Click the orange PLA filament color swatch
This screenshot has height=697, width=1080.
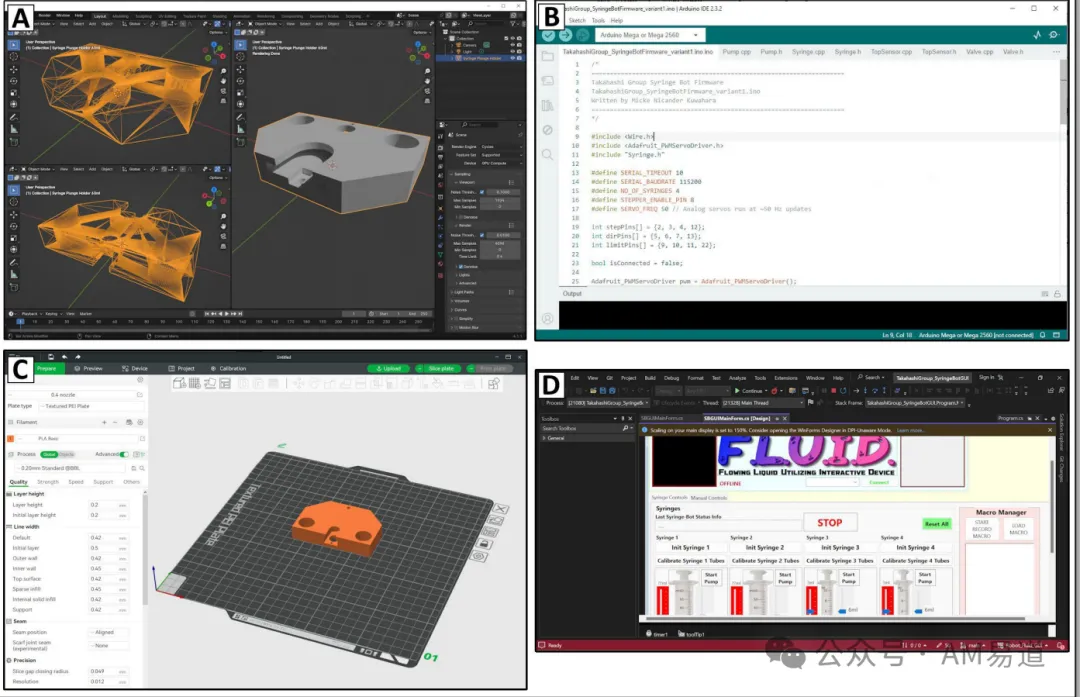tap(10, 439)
